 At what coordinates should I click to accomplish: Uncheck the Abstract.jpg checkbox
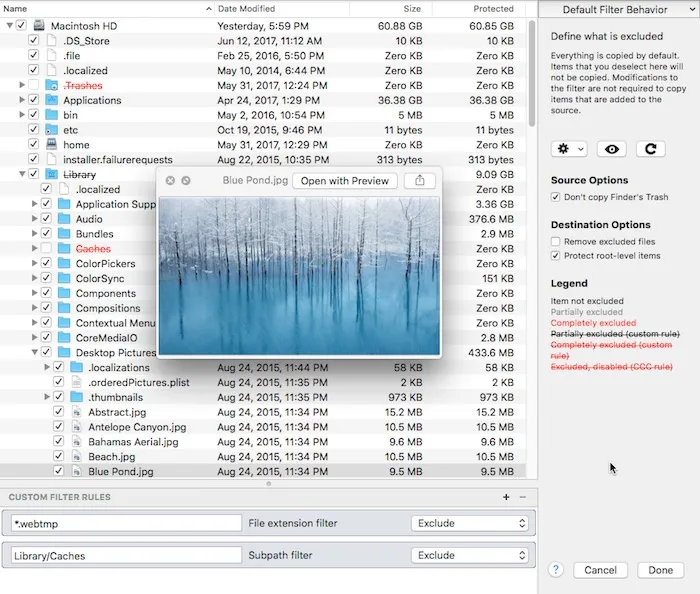pyautogui.click(x=58, y=411)
